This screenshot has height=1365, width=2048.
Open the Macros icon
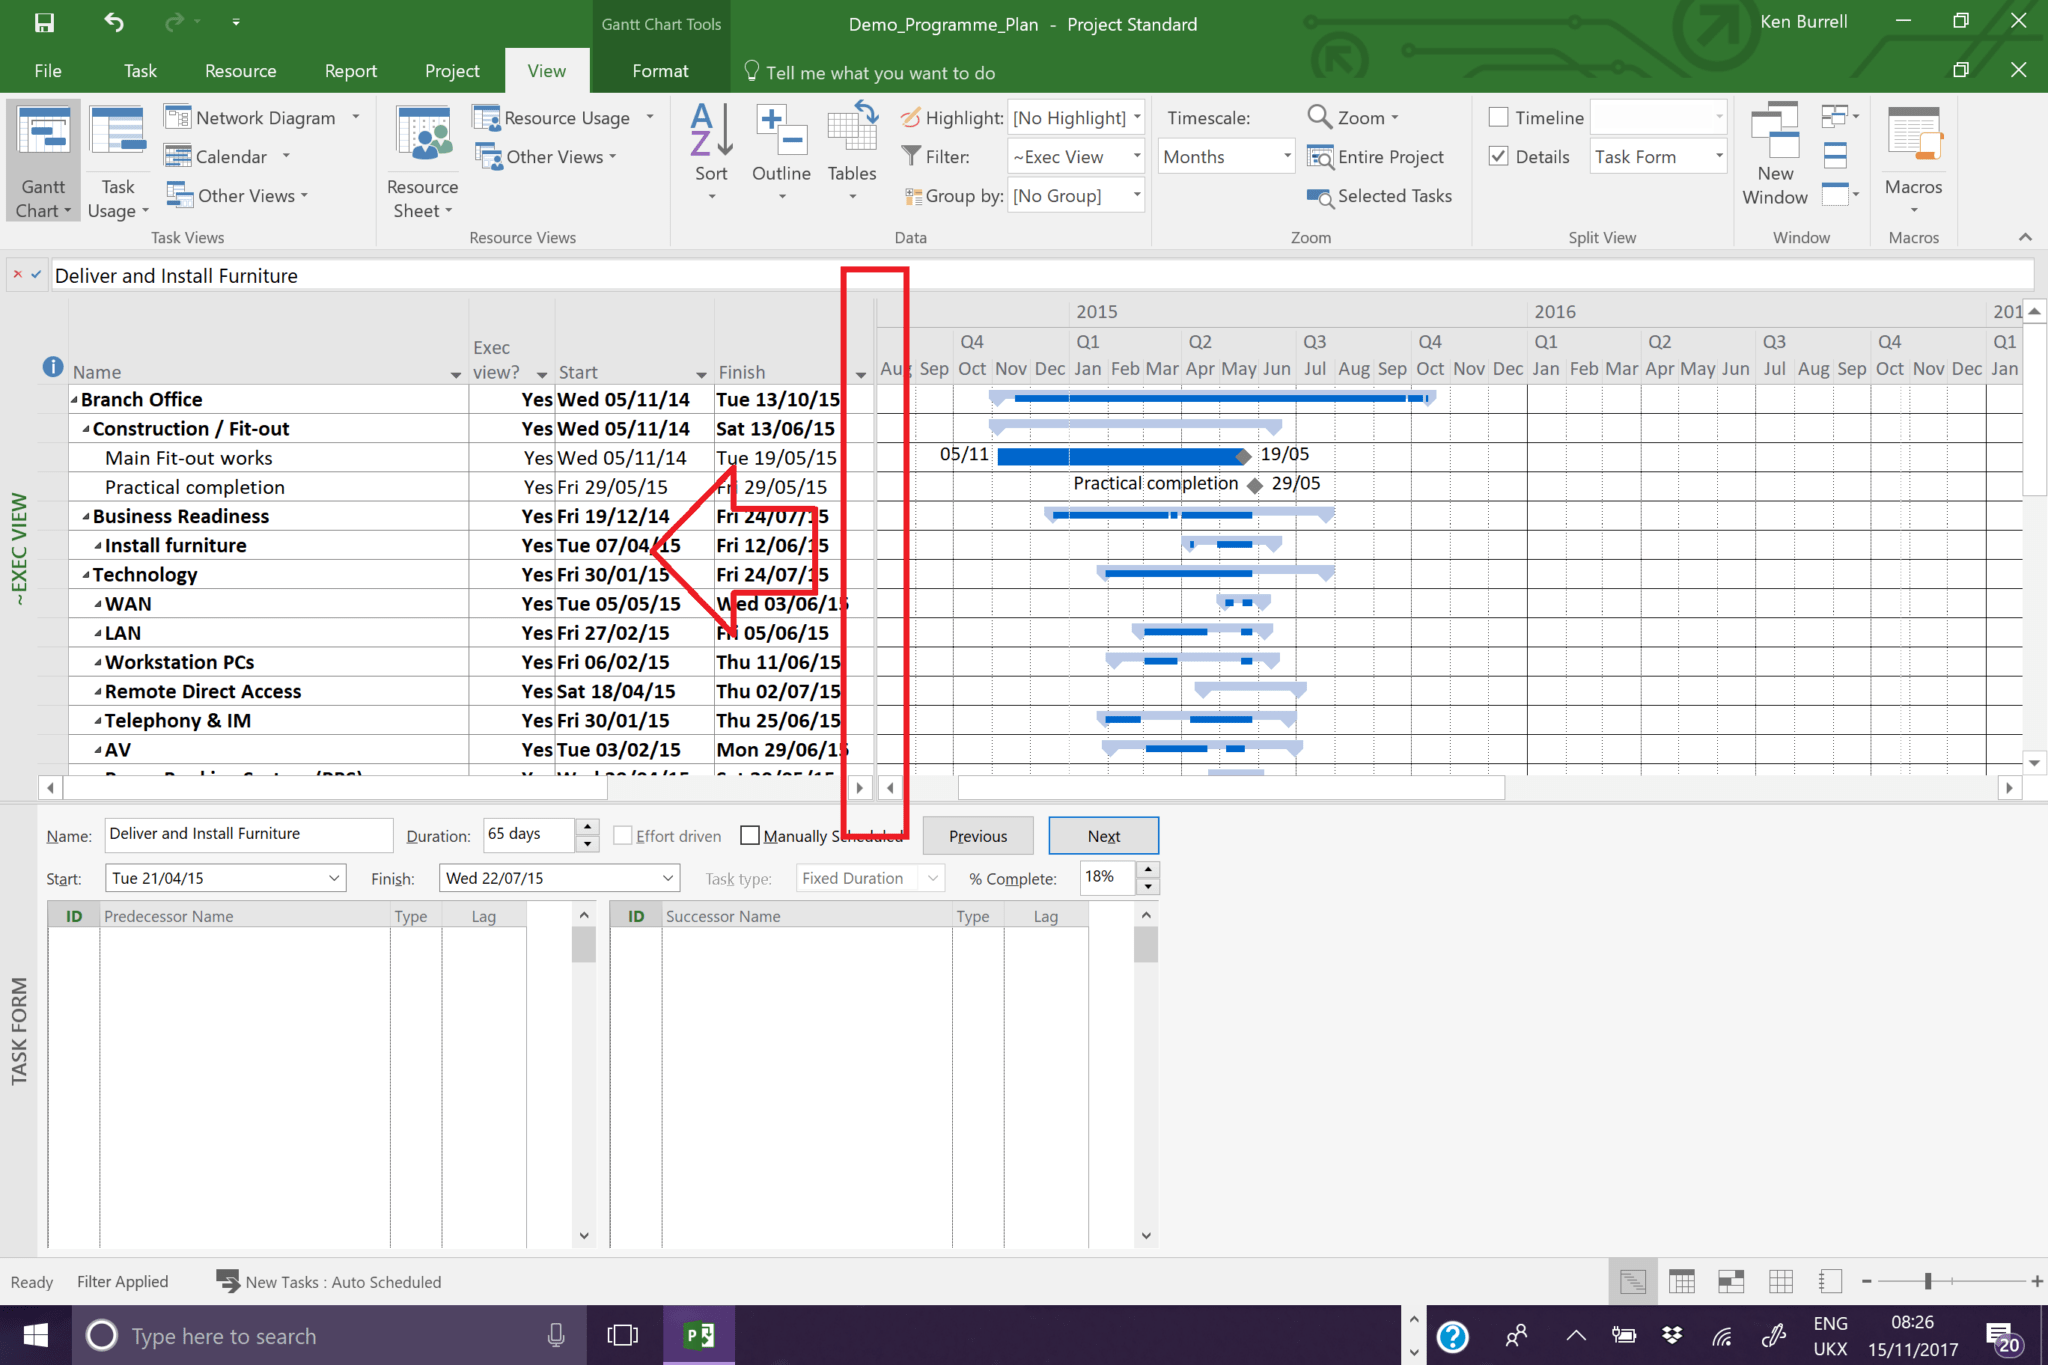[x=1912, y=150]
